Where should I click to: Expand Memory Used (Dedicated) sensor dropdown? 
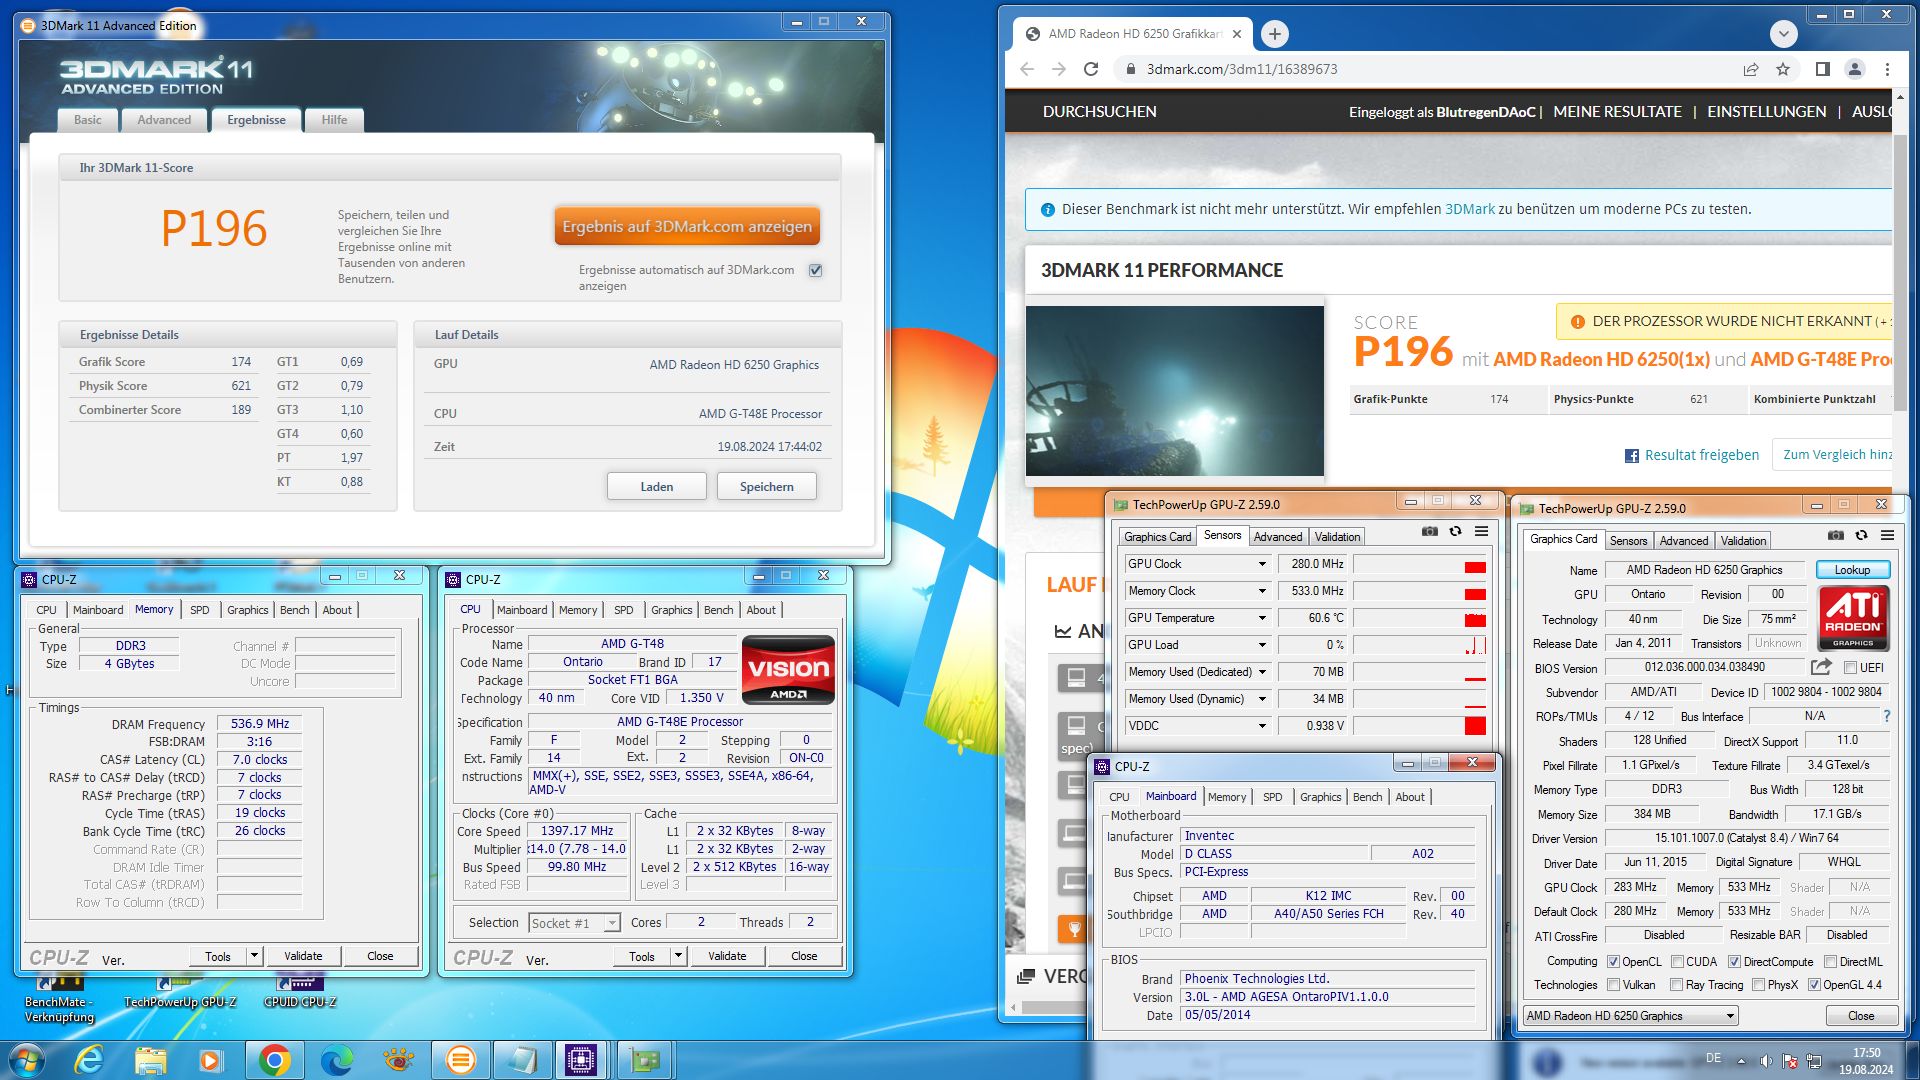(1262, 672)
